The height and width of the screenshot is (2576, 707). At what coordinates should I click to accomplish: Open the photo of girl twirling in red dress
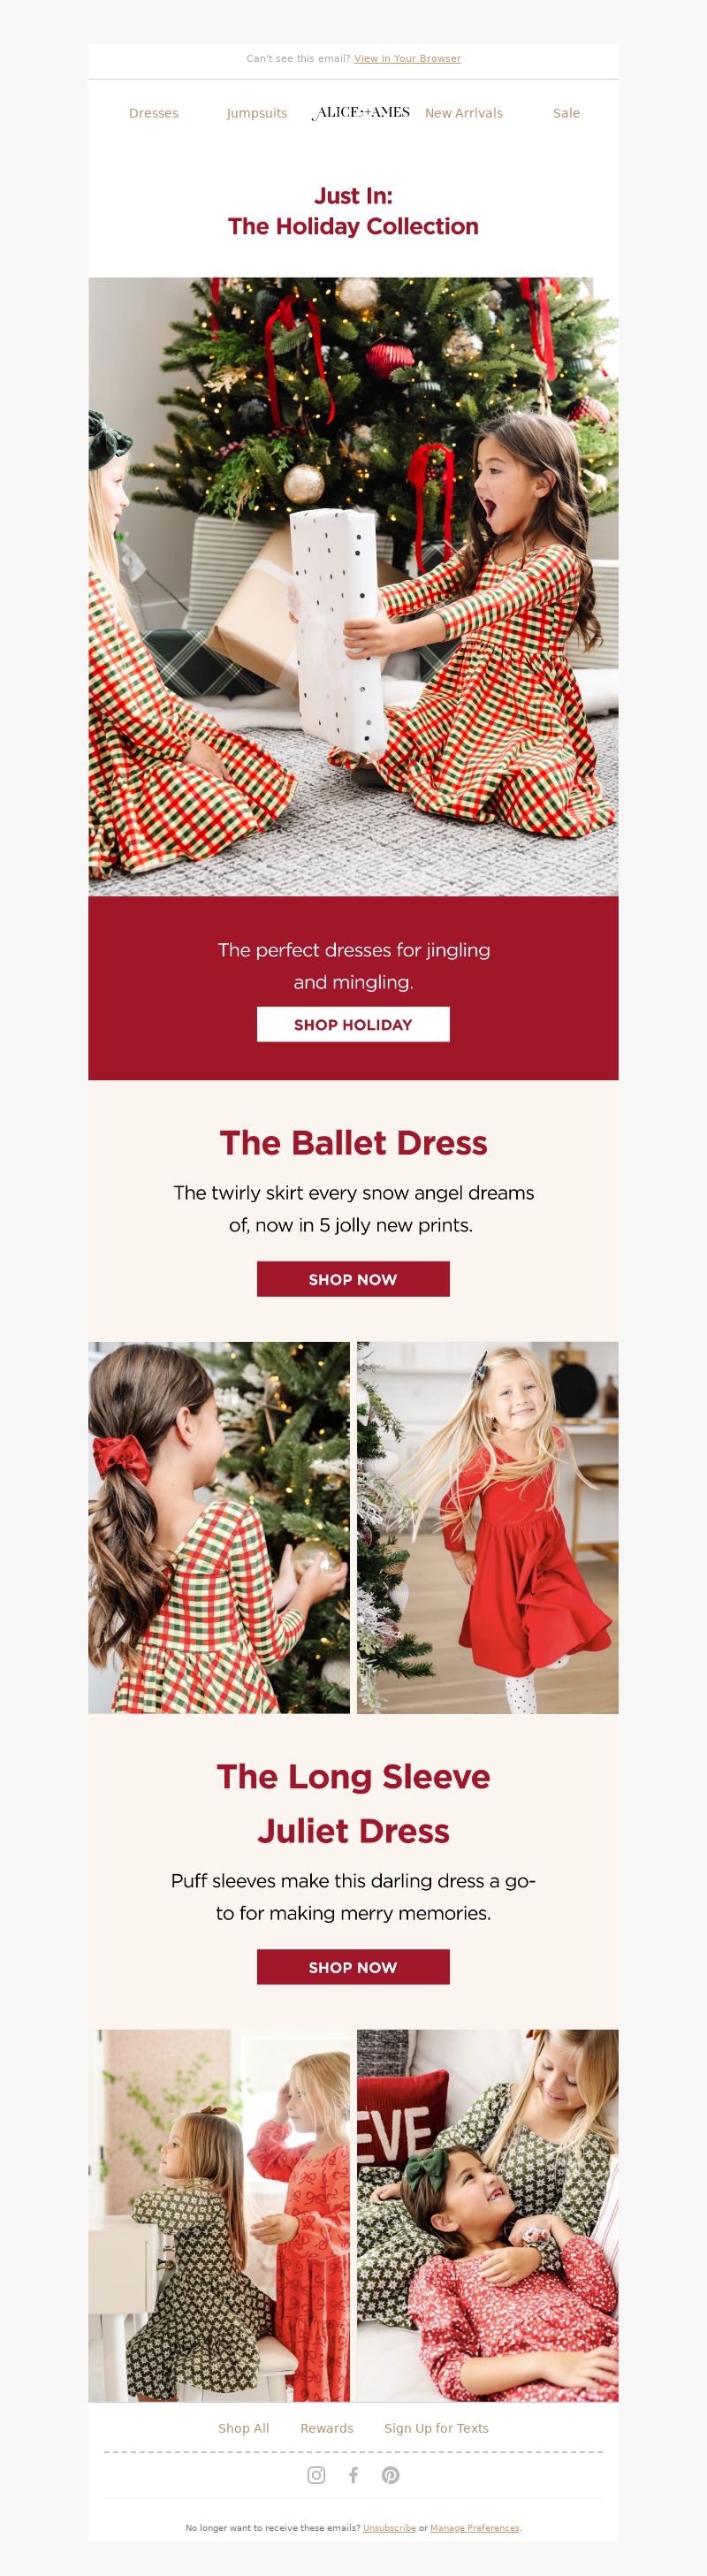pos(488,1527)
